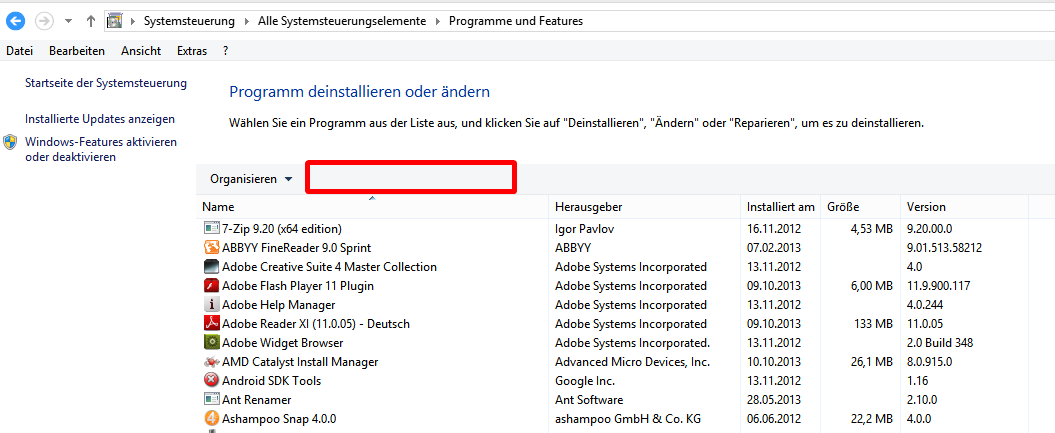This screenshot has height=433, width=1055.
Task: Click the Adobe Flash Player 11 Plugin icon
Action: (x=211, y=286)
